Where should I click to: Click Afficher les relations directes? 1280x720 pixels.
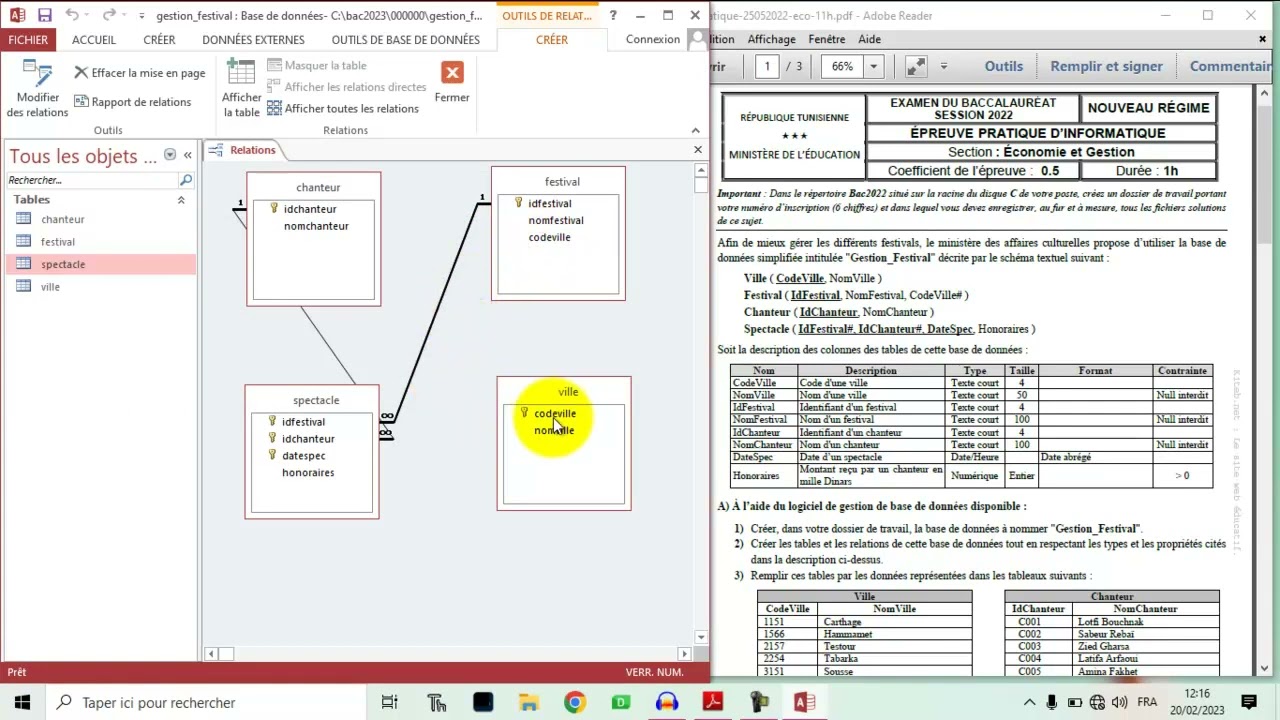tap(346, 87)
